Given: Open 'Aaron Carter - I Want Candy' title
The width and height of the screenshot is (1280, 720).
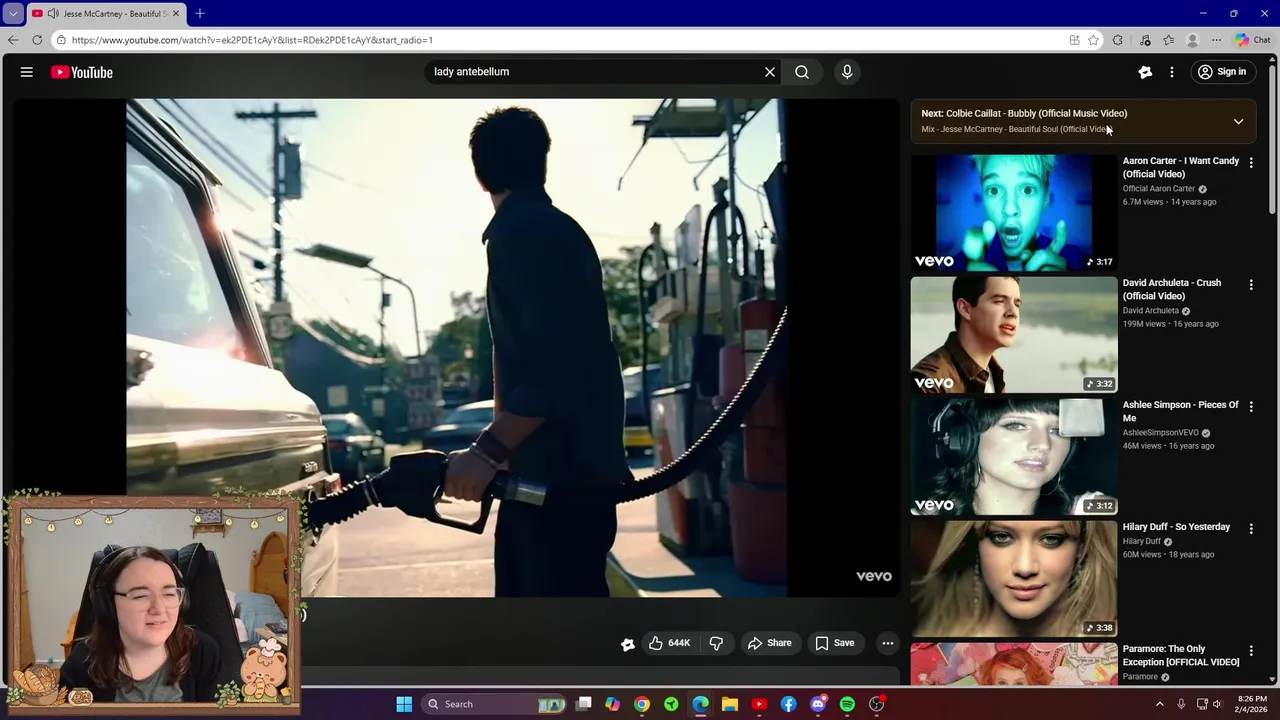Looking at the screenshot, I should point(1181,167).
